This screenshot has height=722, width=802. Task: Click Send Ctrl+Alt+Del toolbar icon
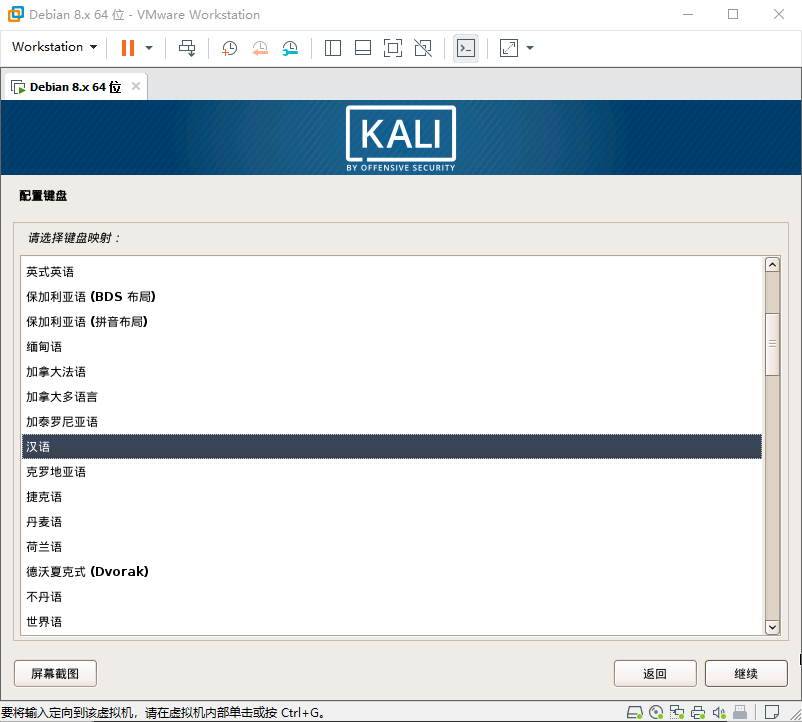click(187, 48)
